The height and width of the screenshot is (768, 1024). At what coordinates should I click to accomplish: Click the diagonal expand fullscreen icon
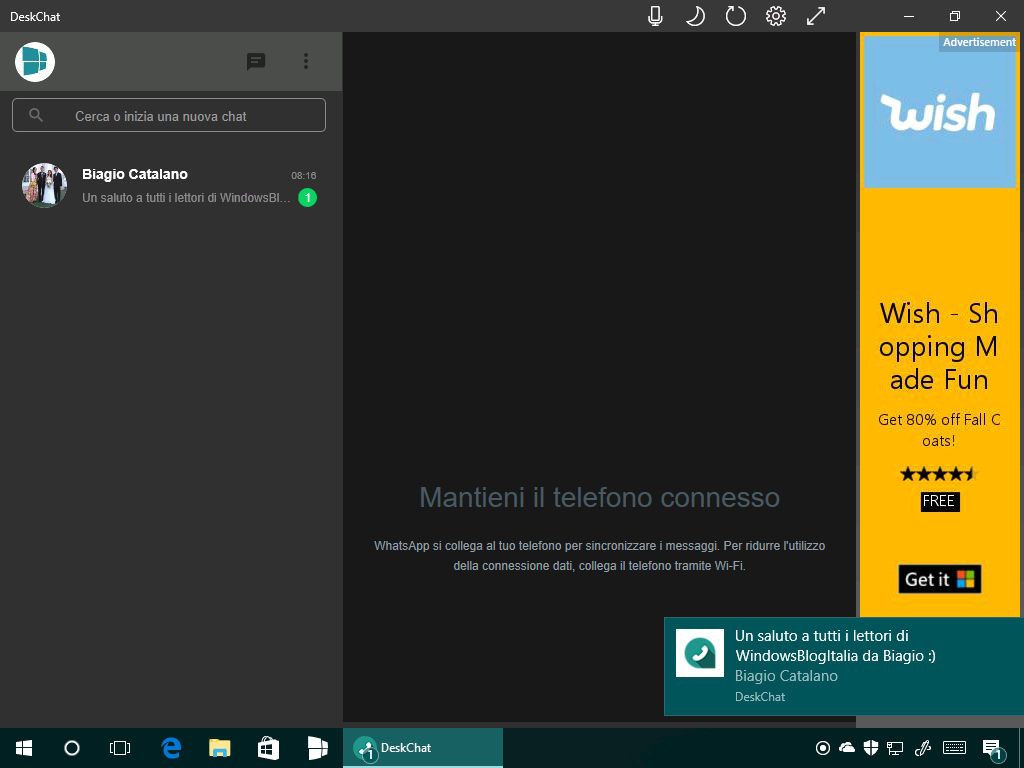[816, 16]
